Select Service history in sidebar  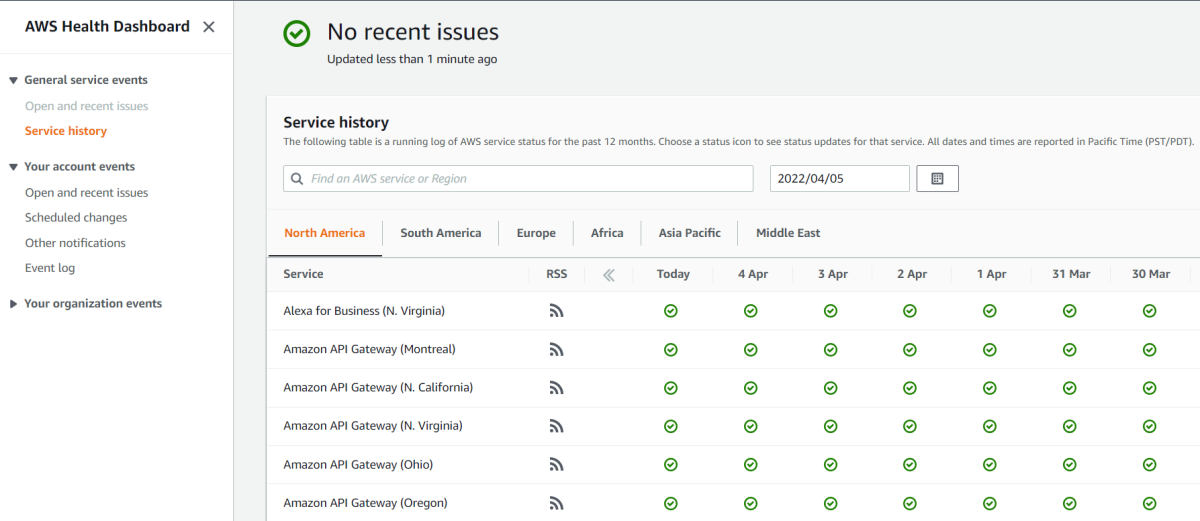pyautogui.click(x=66, y=131)
